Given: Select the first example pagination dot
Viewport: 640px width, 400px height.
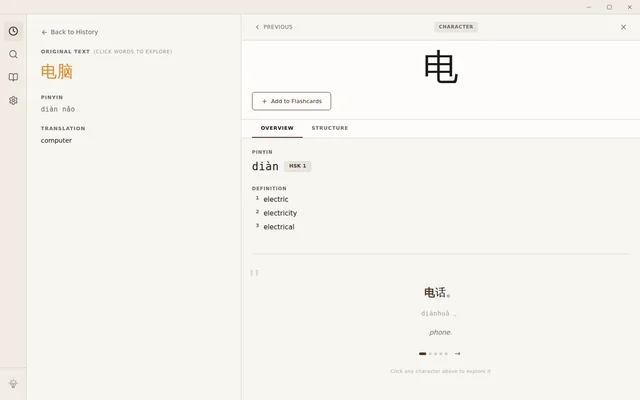Looking at the screenshot, I should coord(422,353).
